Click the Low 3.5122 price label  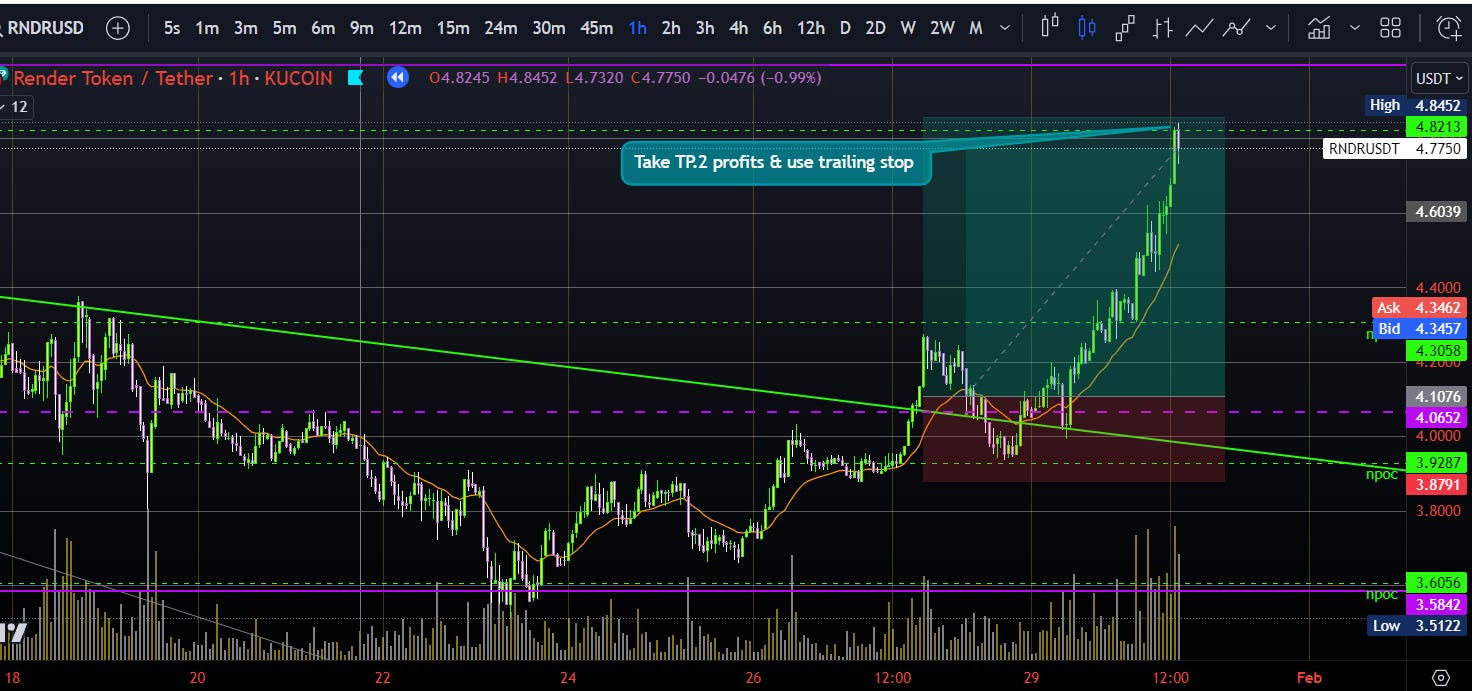click(1416, 626)
